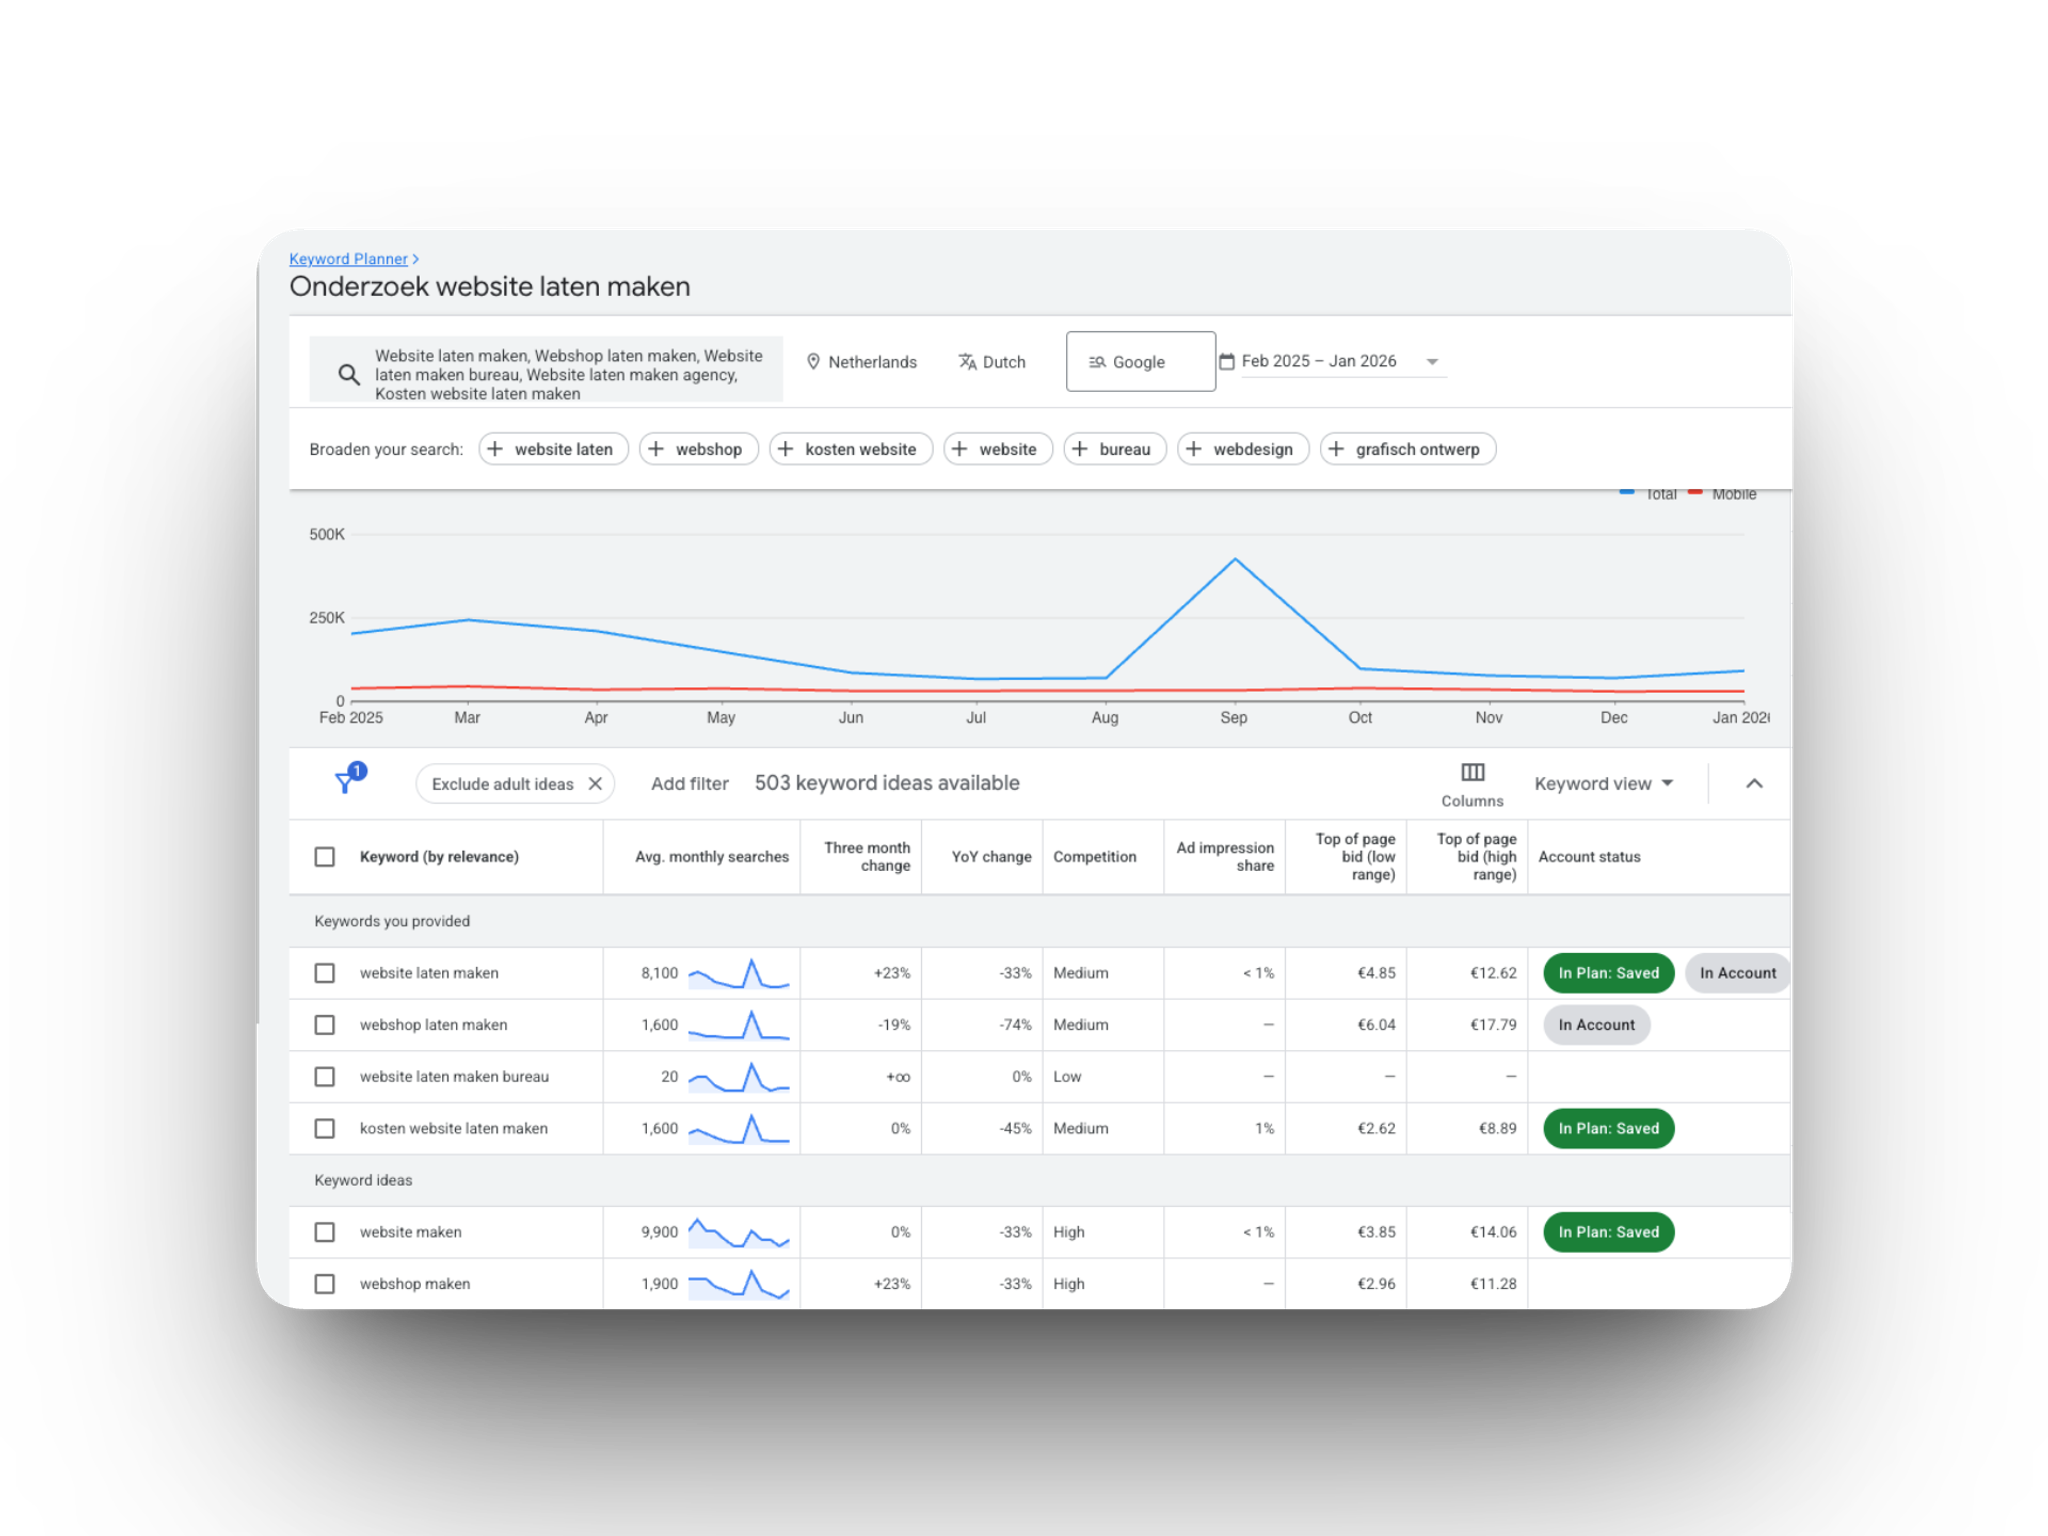The height and width of the screenshot is (1536, 2048).
Task: Open the filter funnel icon
Action: (346, 782)
